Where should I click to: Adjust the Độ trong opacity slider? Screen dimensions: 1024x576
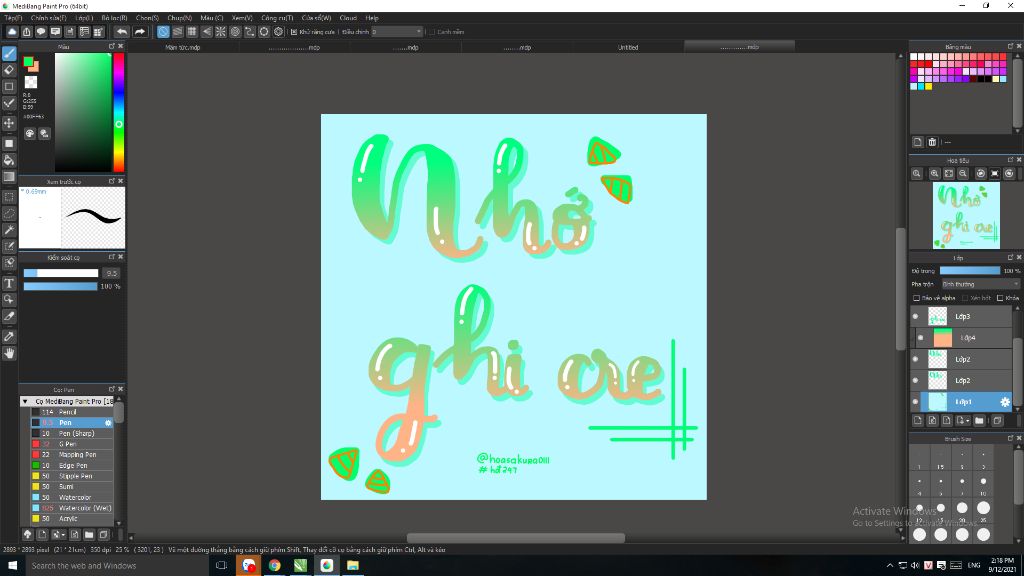(969, 270)
